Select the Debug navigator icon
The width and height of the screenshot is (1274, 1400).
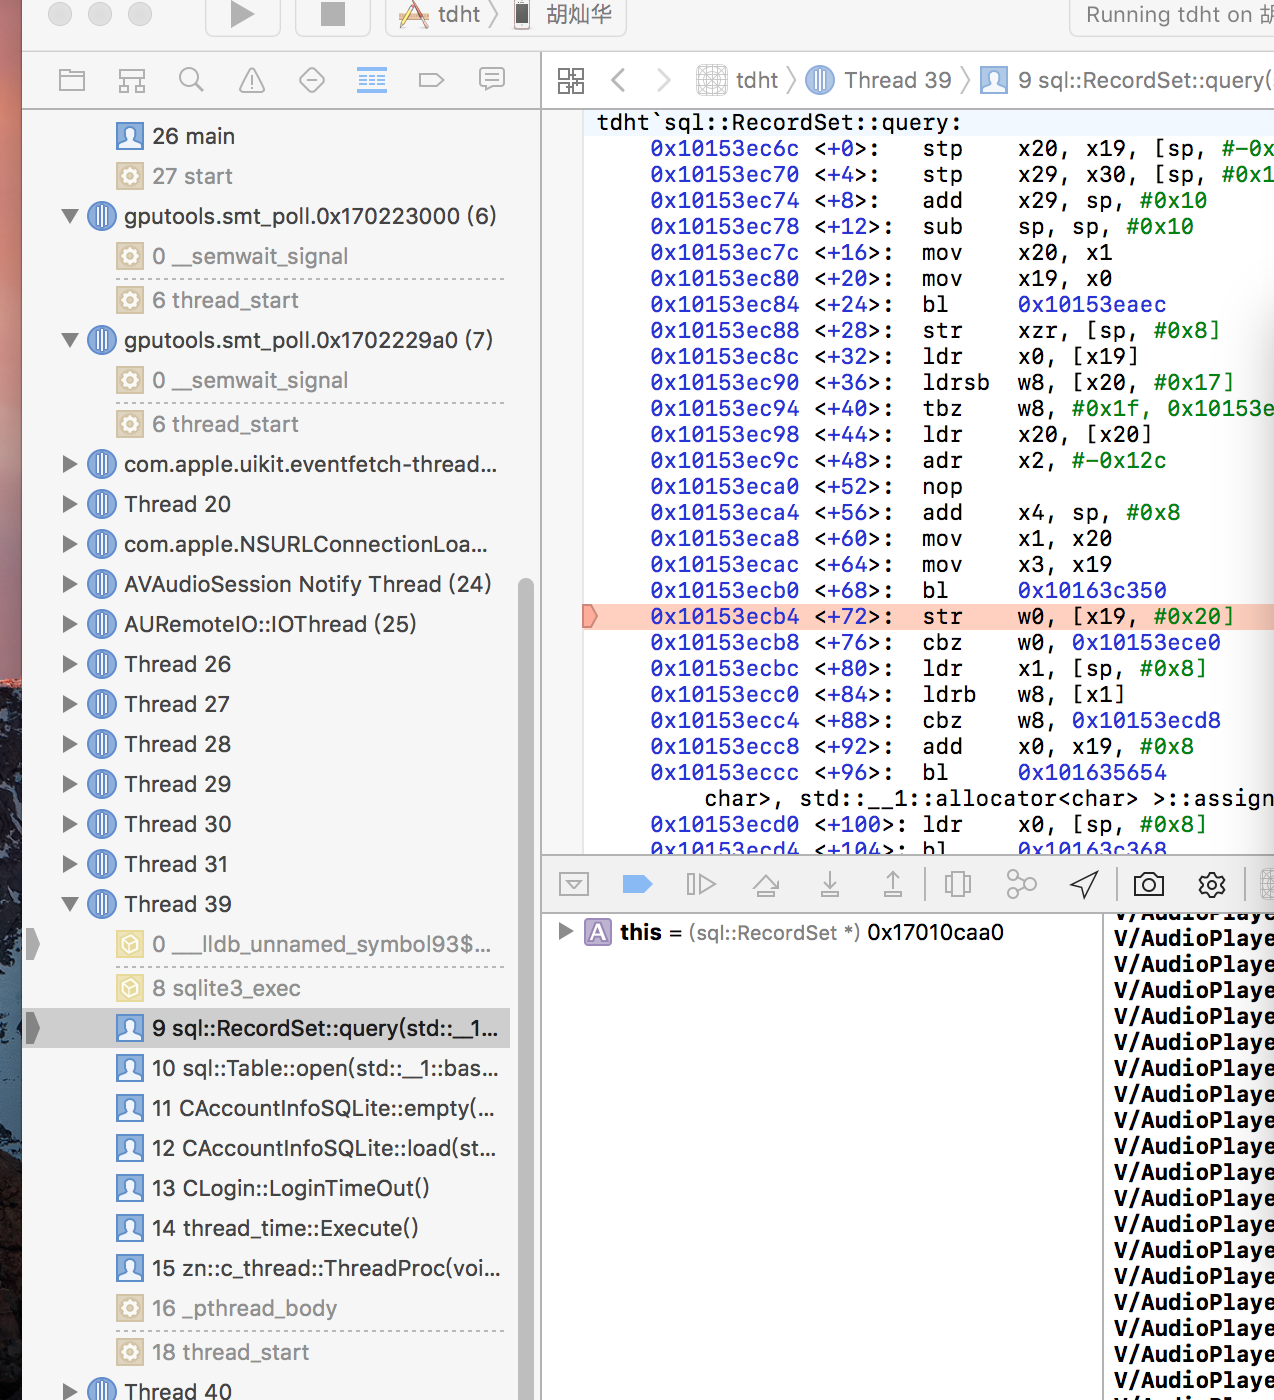click(x=372, y=80)
